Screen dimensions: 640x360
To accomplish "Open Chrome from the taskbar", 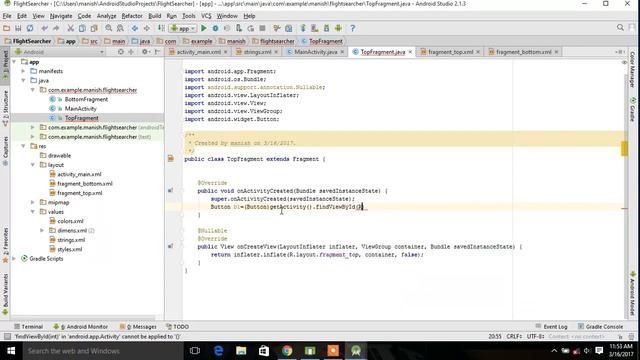I will [287, 351].
